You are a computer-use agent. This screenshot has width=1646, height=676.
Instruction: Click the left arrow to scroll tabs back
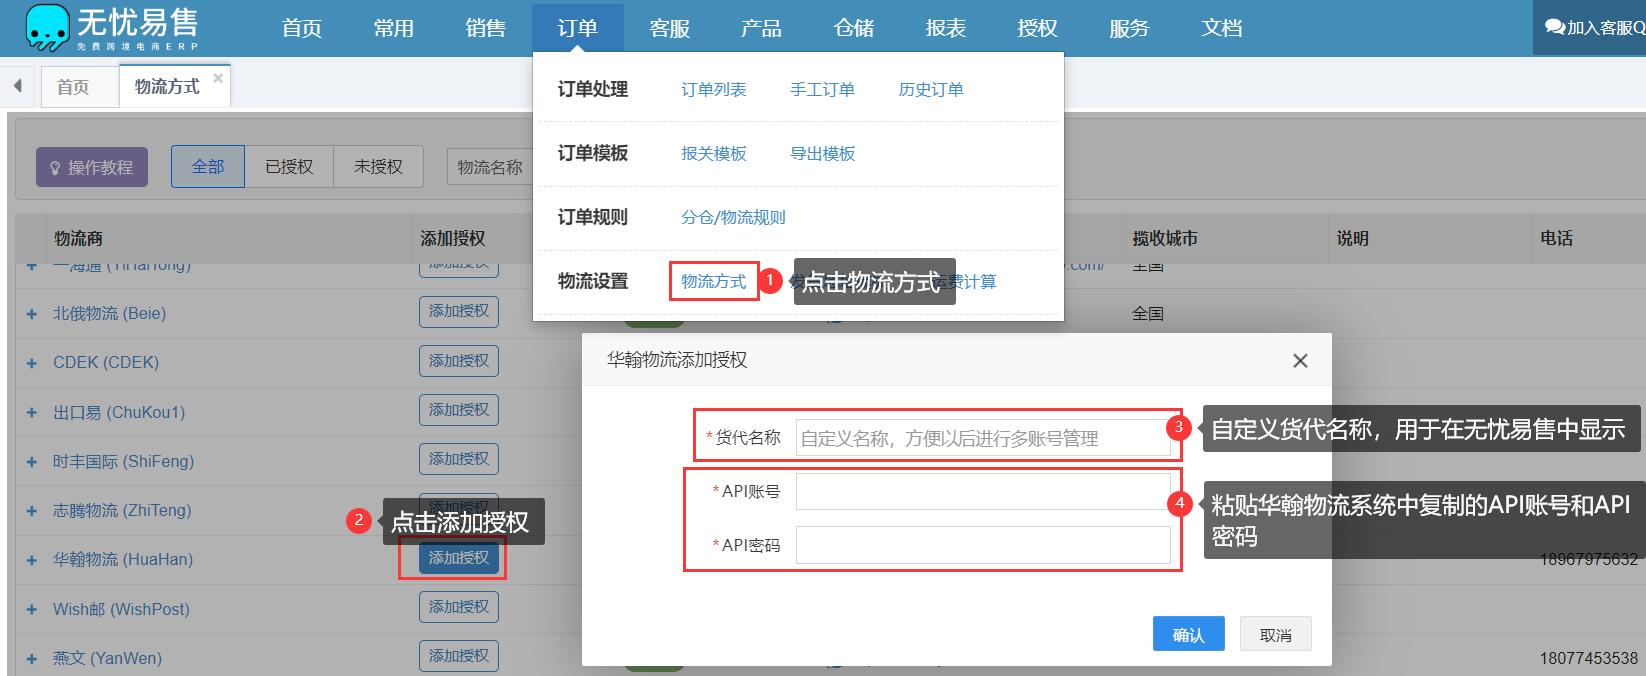[x=17, y=86]
